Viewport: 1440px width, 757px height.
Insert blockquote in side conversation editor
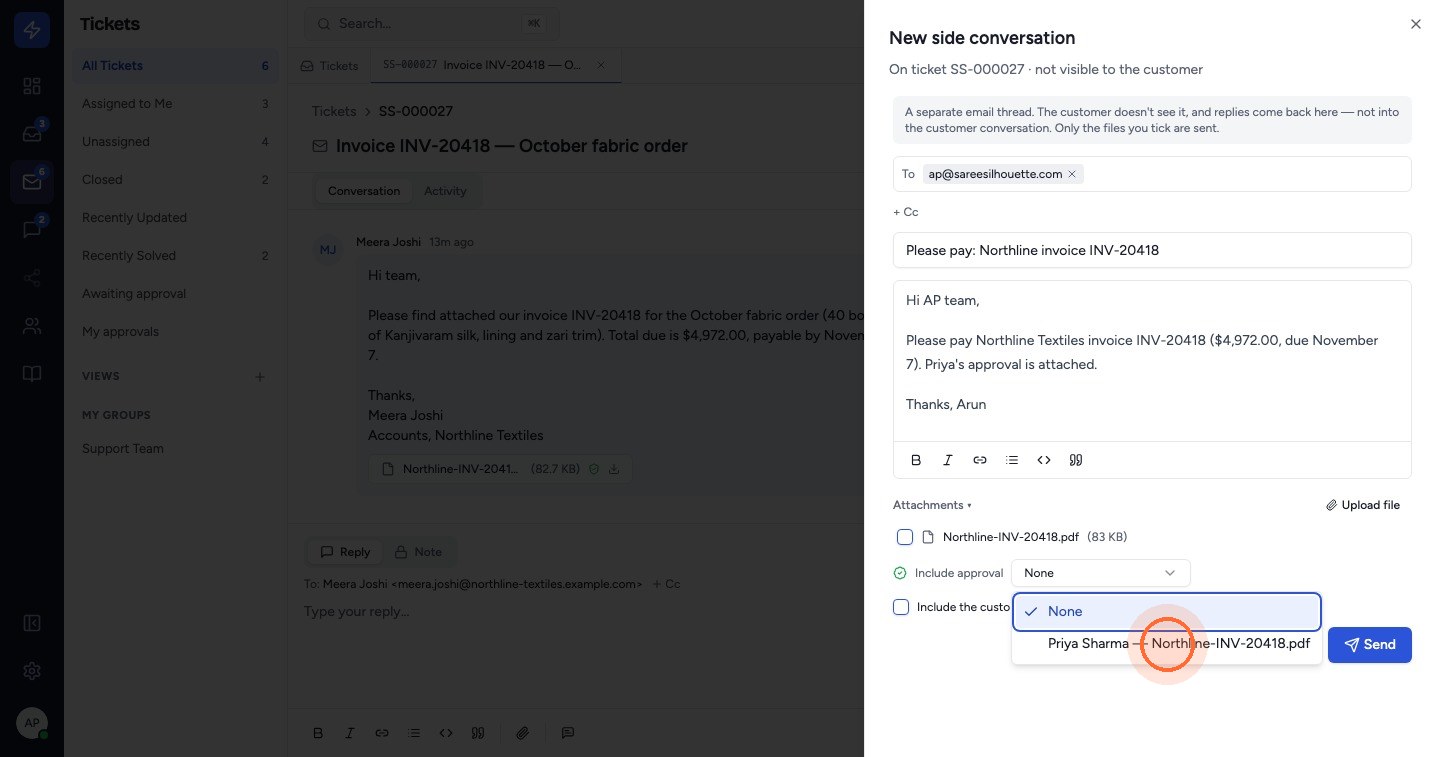click(x=1076, y=460)
